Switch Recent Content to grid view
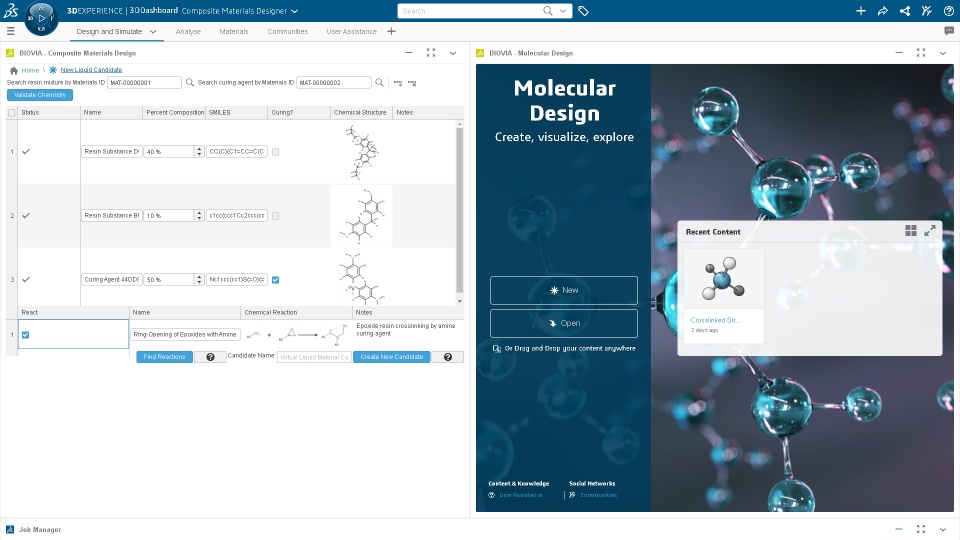The width and height of the screenshot is (960, 540). [x=911, y=231]
